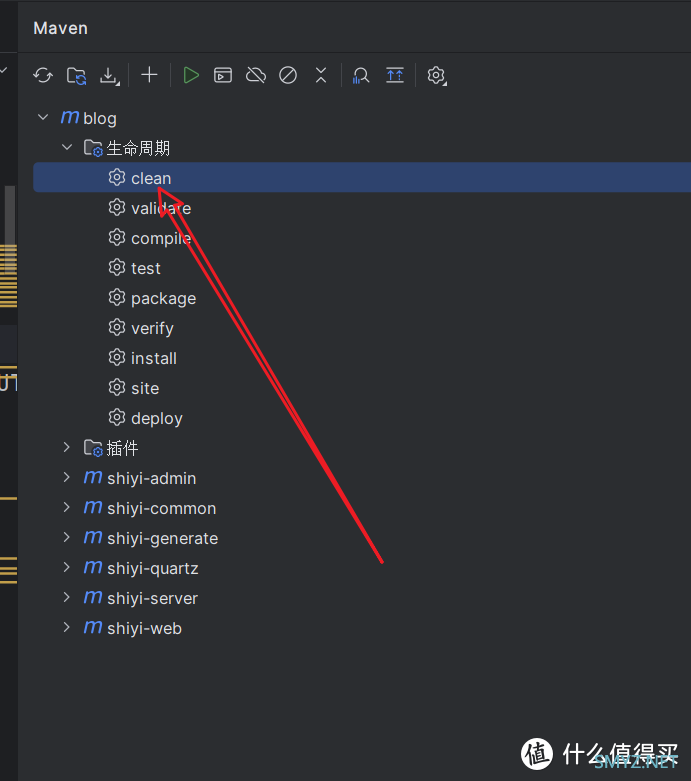Image resolution: width=691 pixels, height=781 pixels.
Task: Select the clean lifecycle goal
Action: (x=362, y=177)
